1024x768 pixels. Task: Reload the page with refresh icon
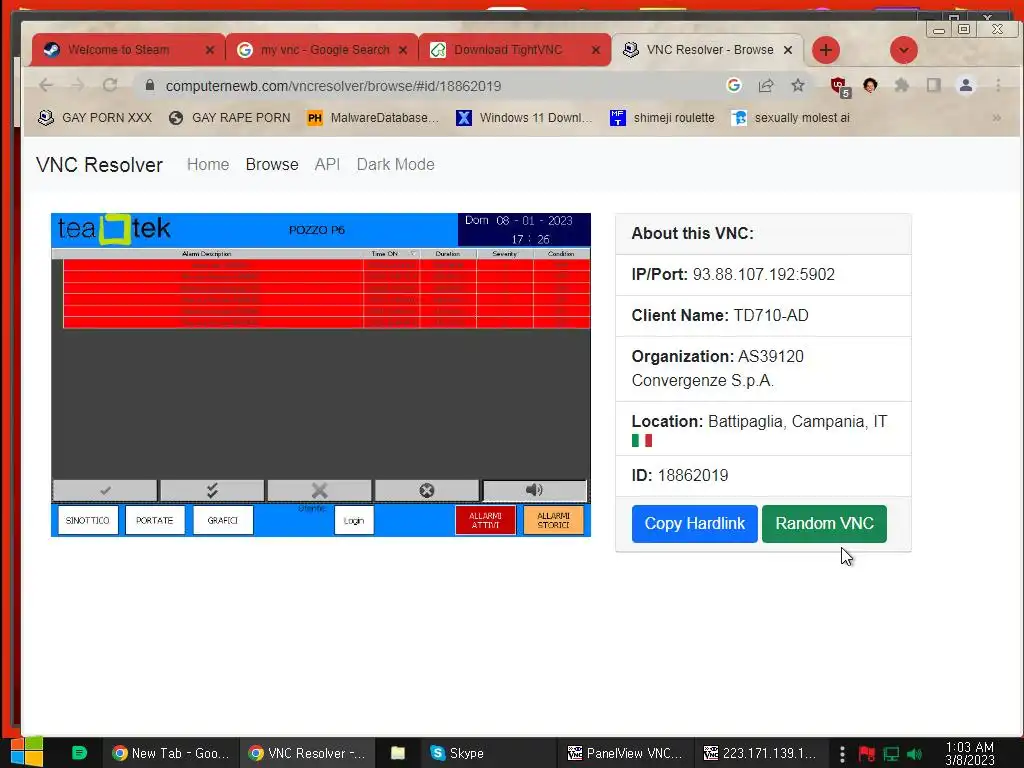[x=110, y=85]
